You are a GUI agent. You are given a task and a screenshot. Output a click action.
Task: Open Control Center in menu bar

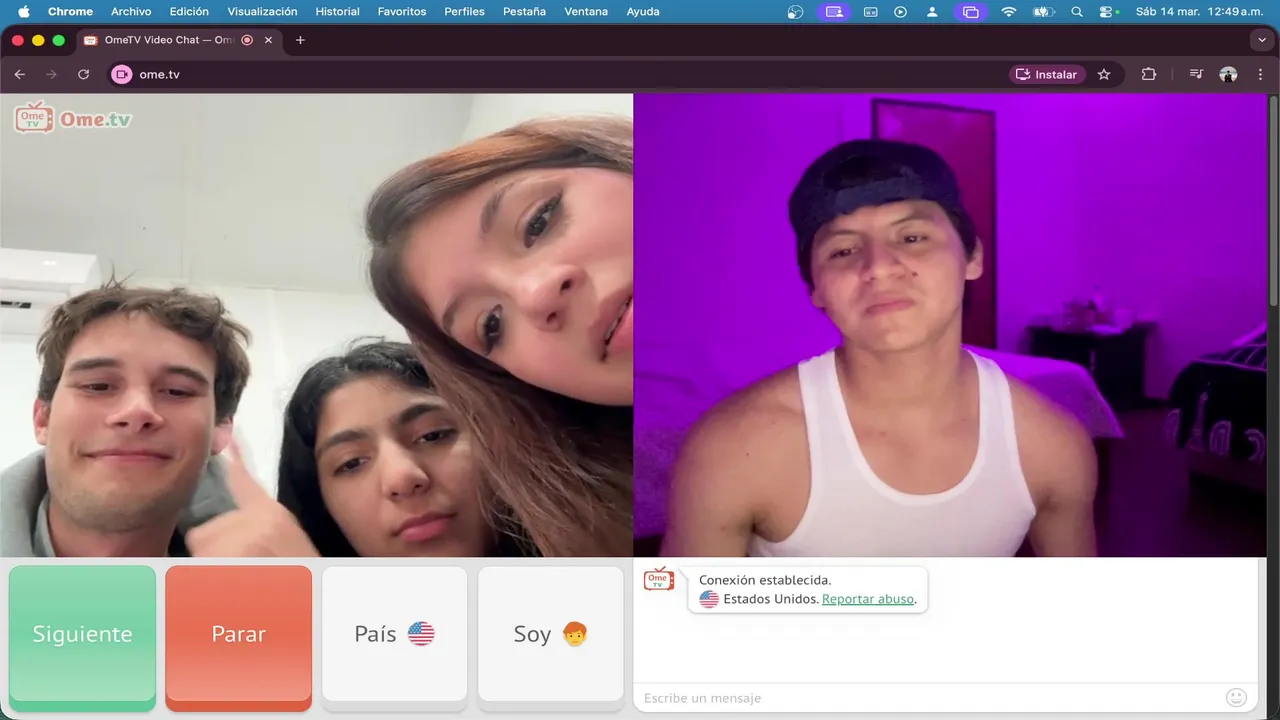click(1107, 12)
